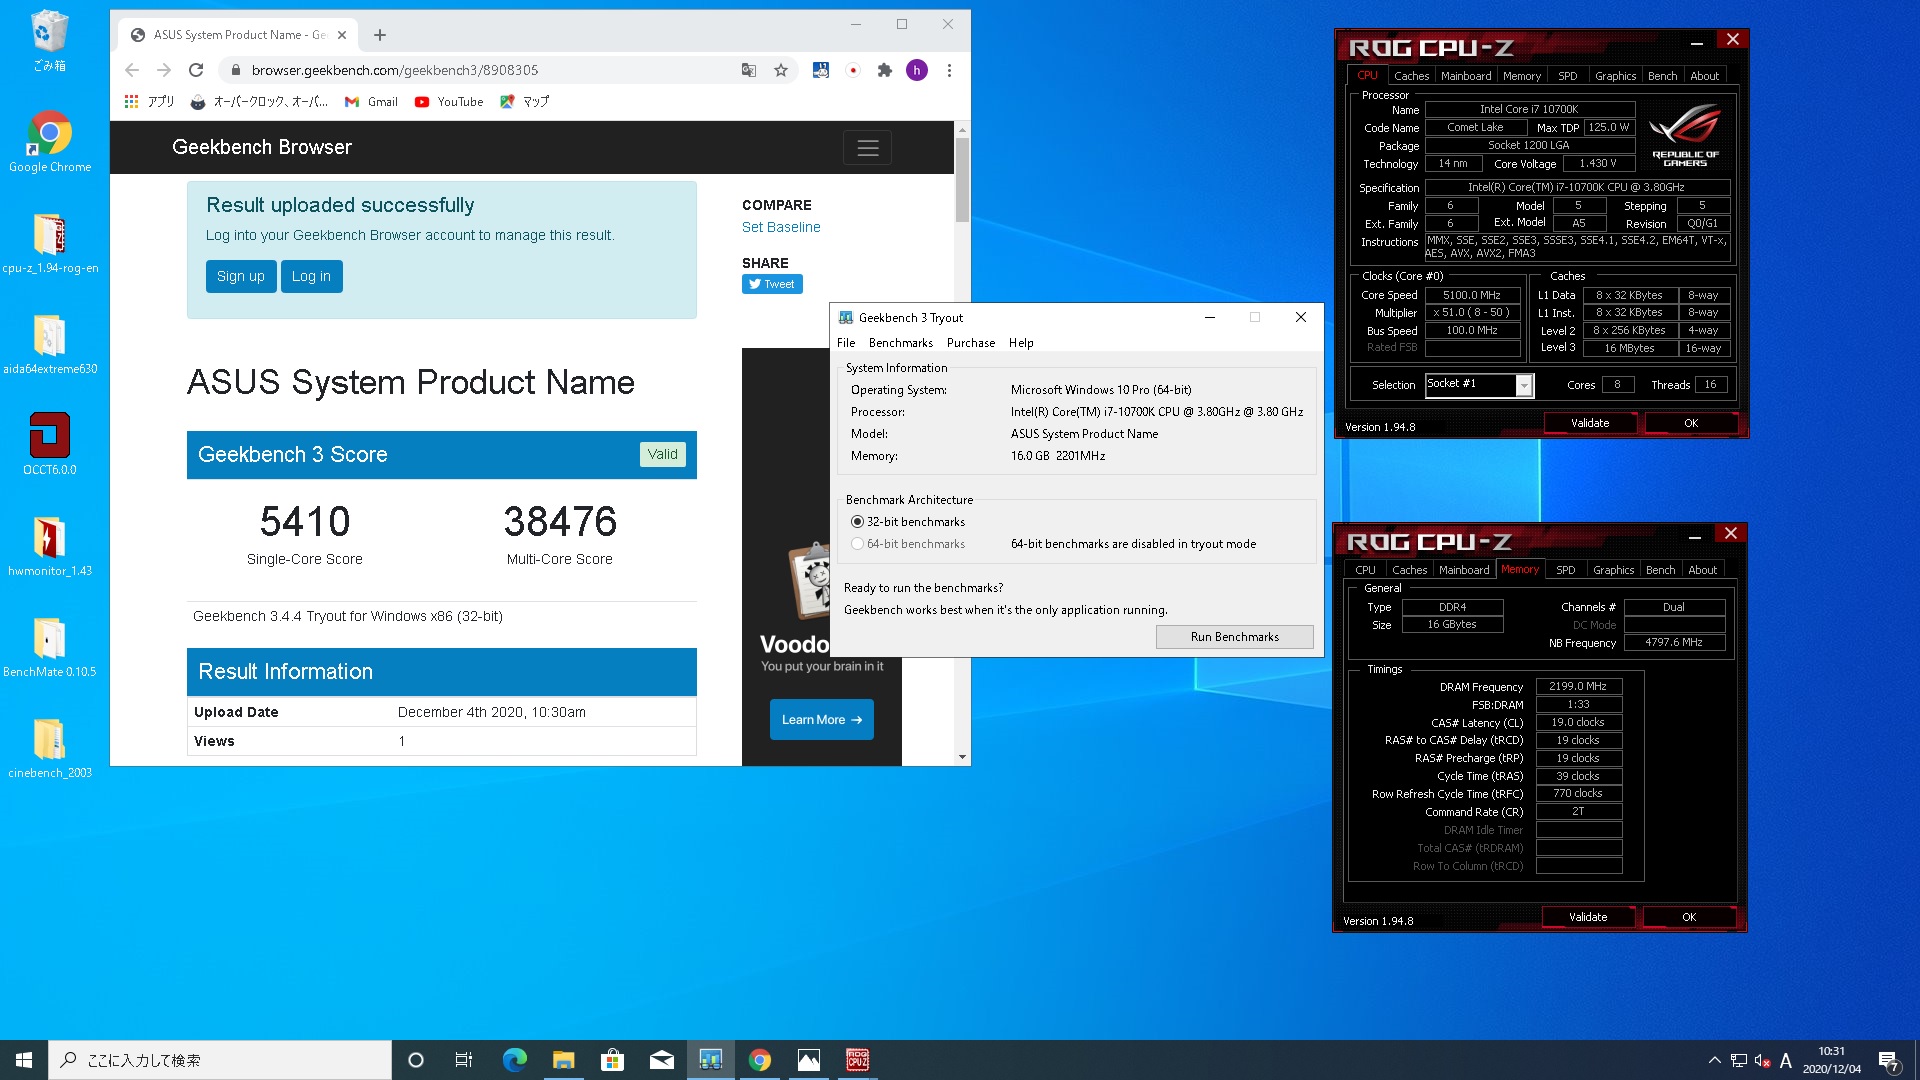Switch to SPD tab in upper CPU-Z window
Screen dimensions: 1920x1080
1567,76
